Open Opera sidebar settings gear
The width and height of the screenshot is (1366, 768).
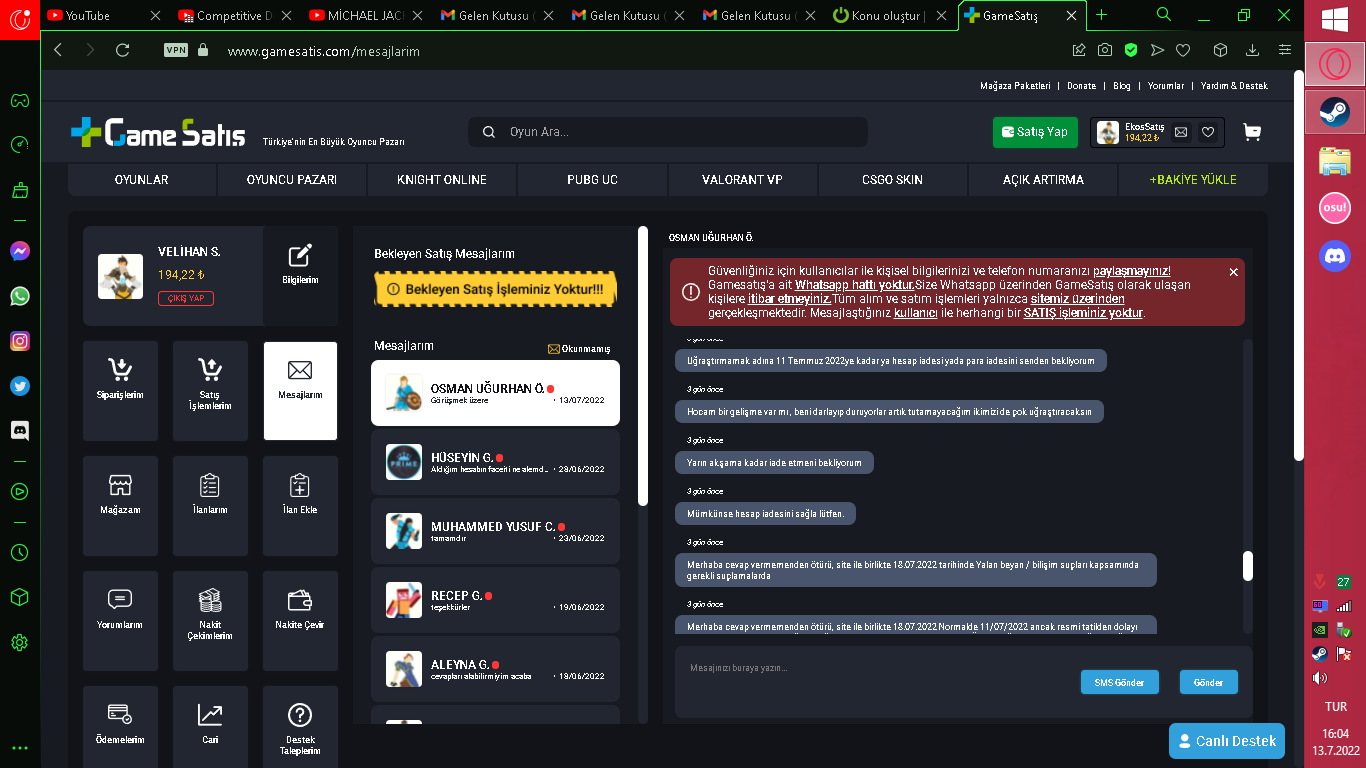click(19, 642)
